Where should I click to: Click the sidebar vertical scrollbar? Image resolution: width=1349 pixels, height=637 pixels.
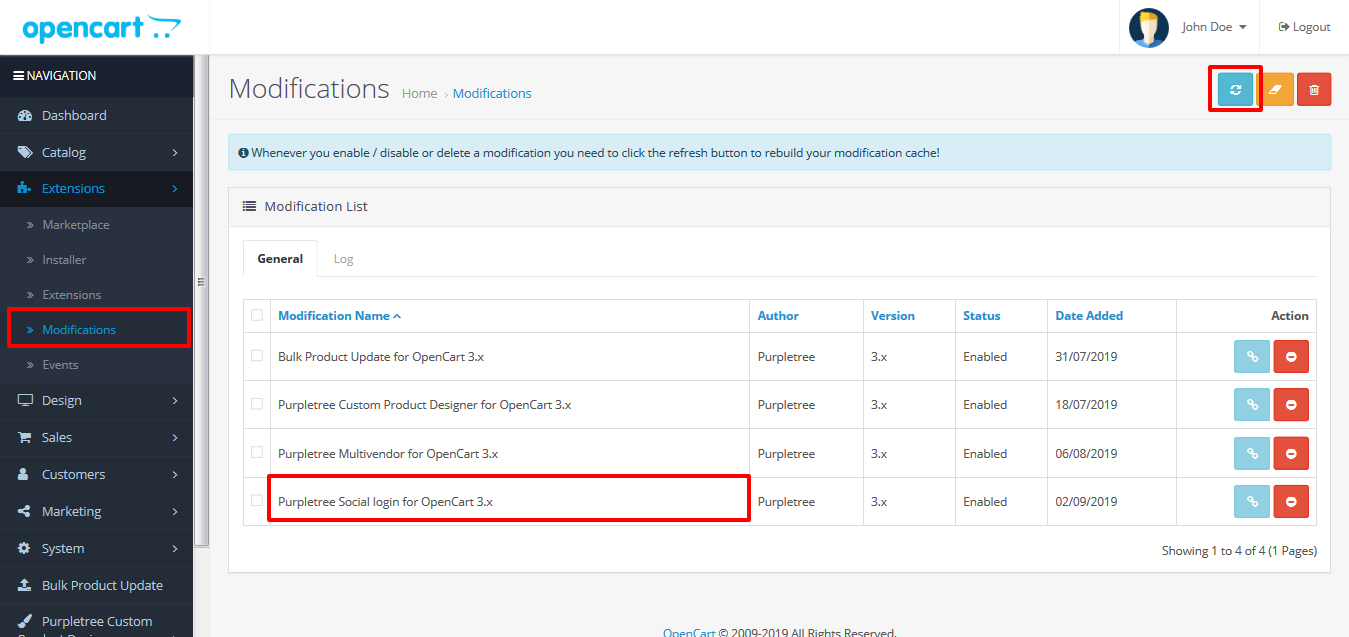pos(202,300)
